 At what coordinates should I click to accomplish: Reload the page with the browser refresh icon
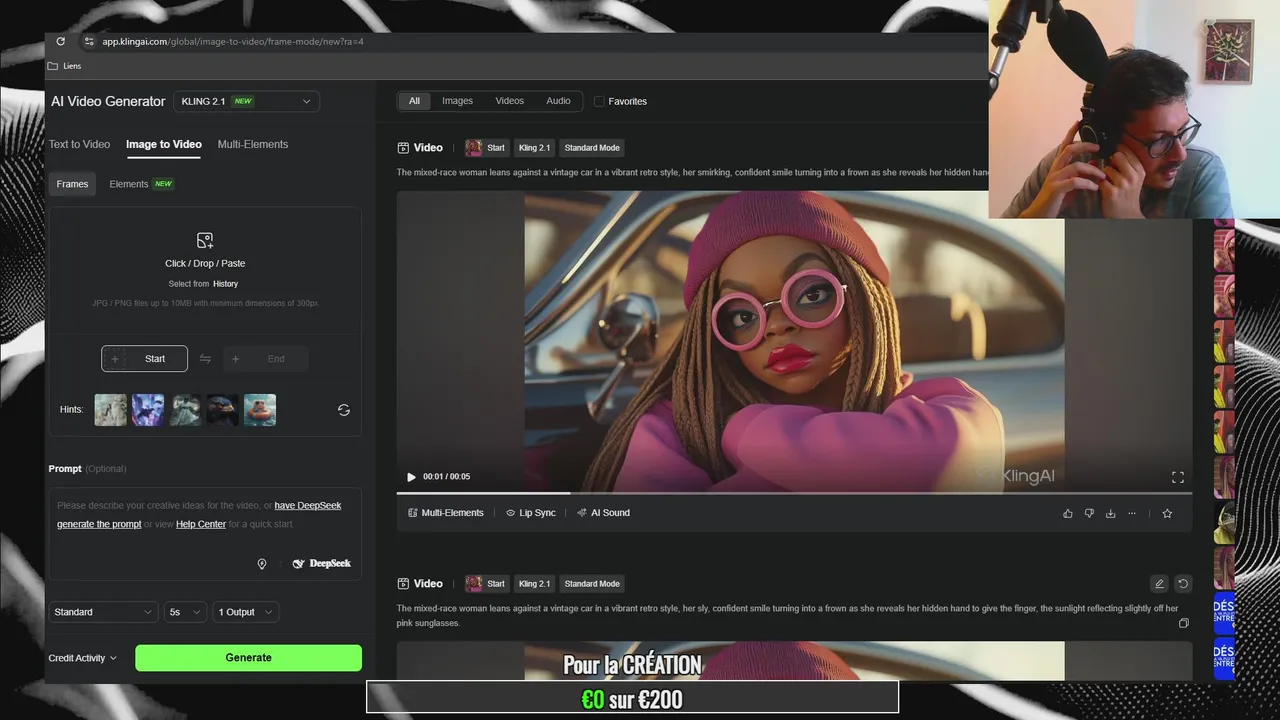pyautogui.click(x=60, y=41)
